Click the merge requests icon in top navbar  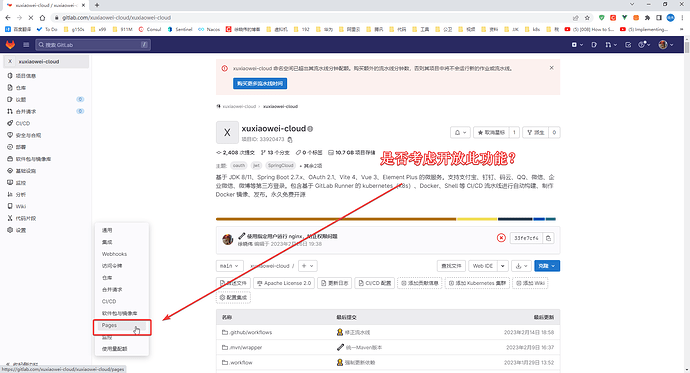click(x=610, y=44)
